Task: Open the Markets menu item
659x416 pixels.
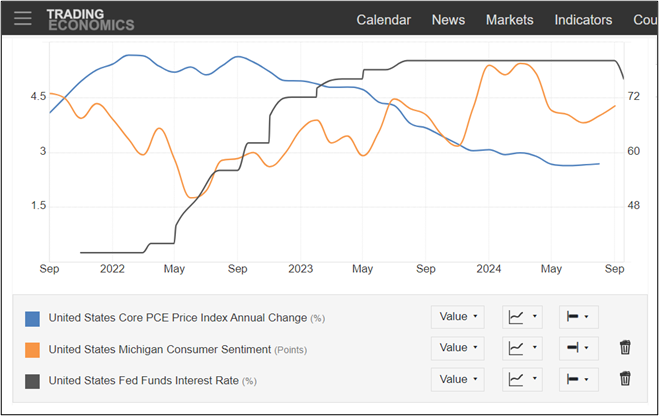Action: pyautogui.click(x=509, y=20)
